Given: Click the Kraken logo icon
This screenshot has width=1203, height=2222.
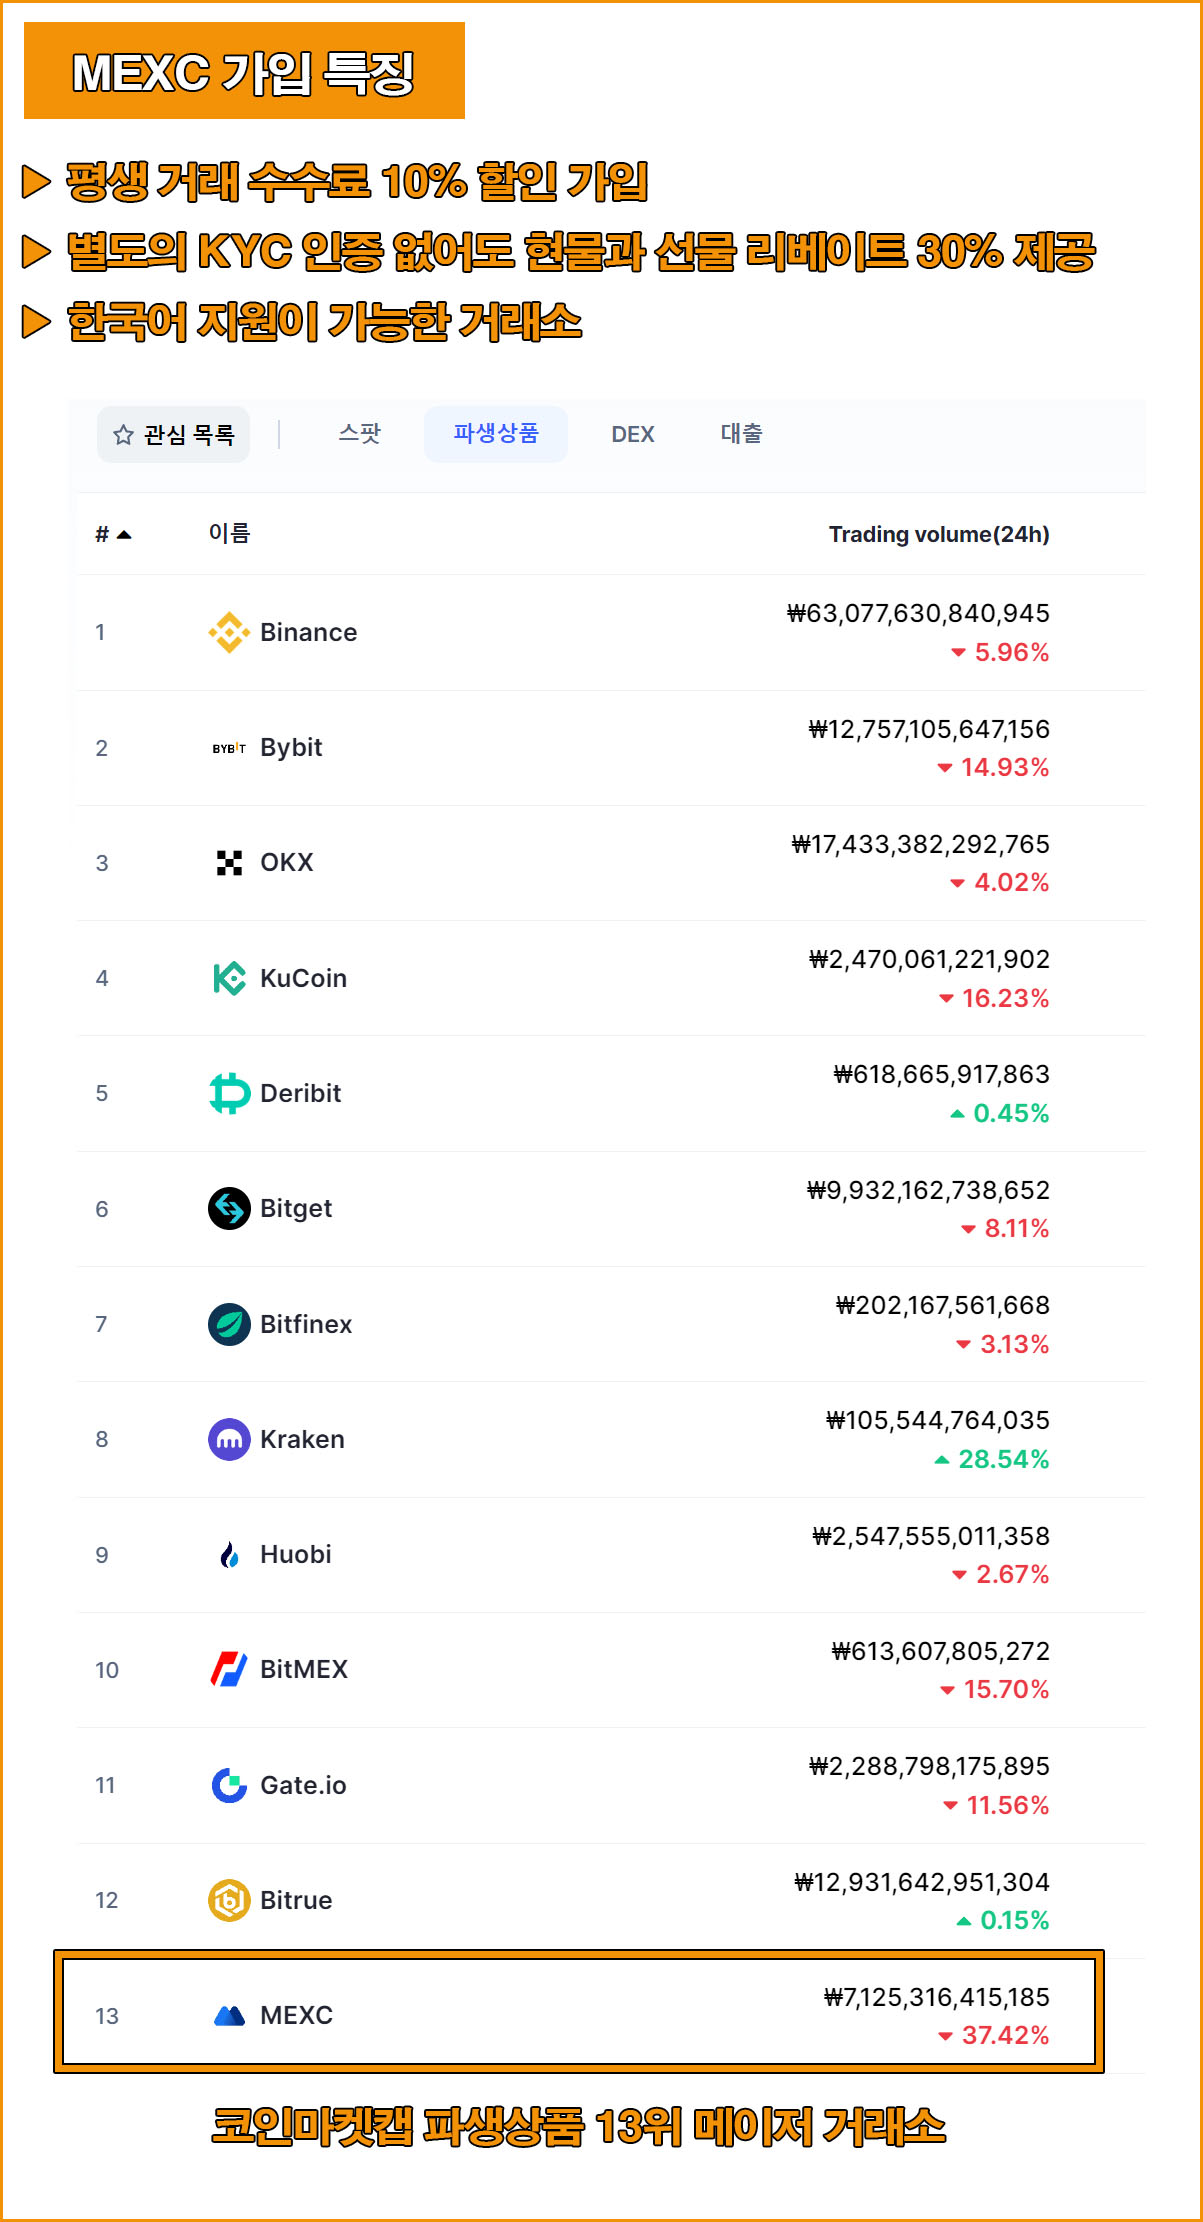Looking at the screenshot, I should coord(229,1439).
